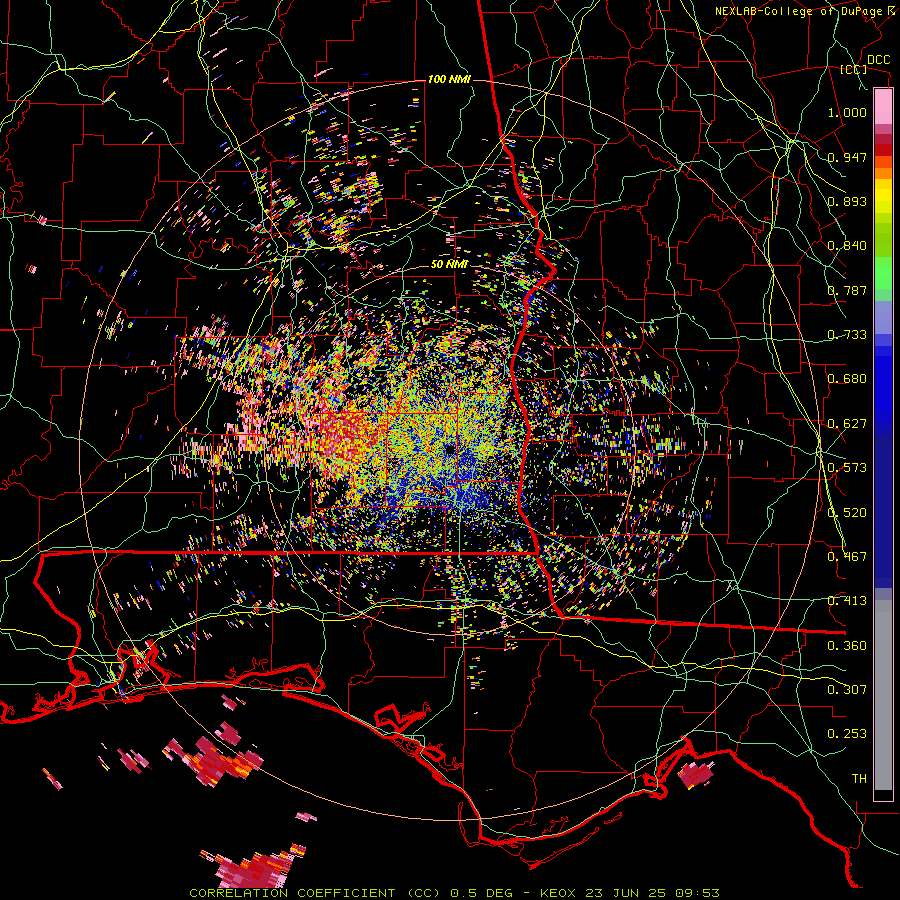Select the 0.307 scale value

pyautogui.click(x=847, y=690)
